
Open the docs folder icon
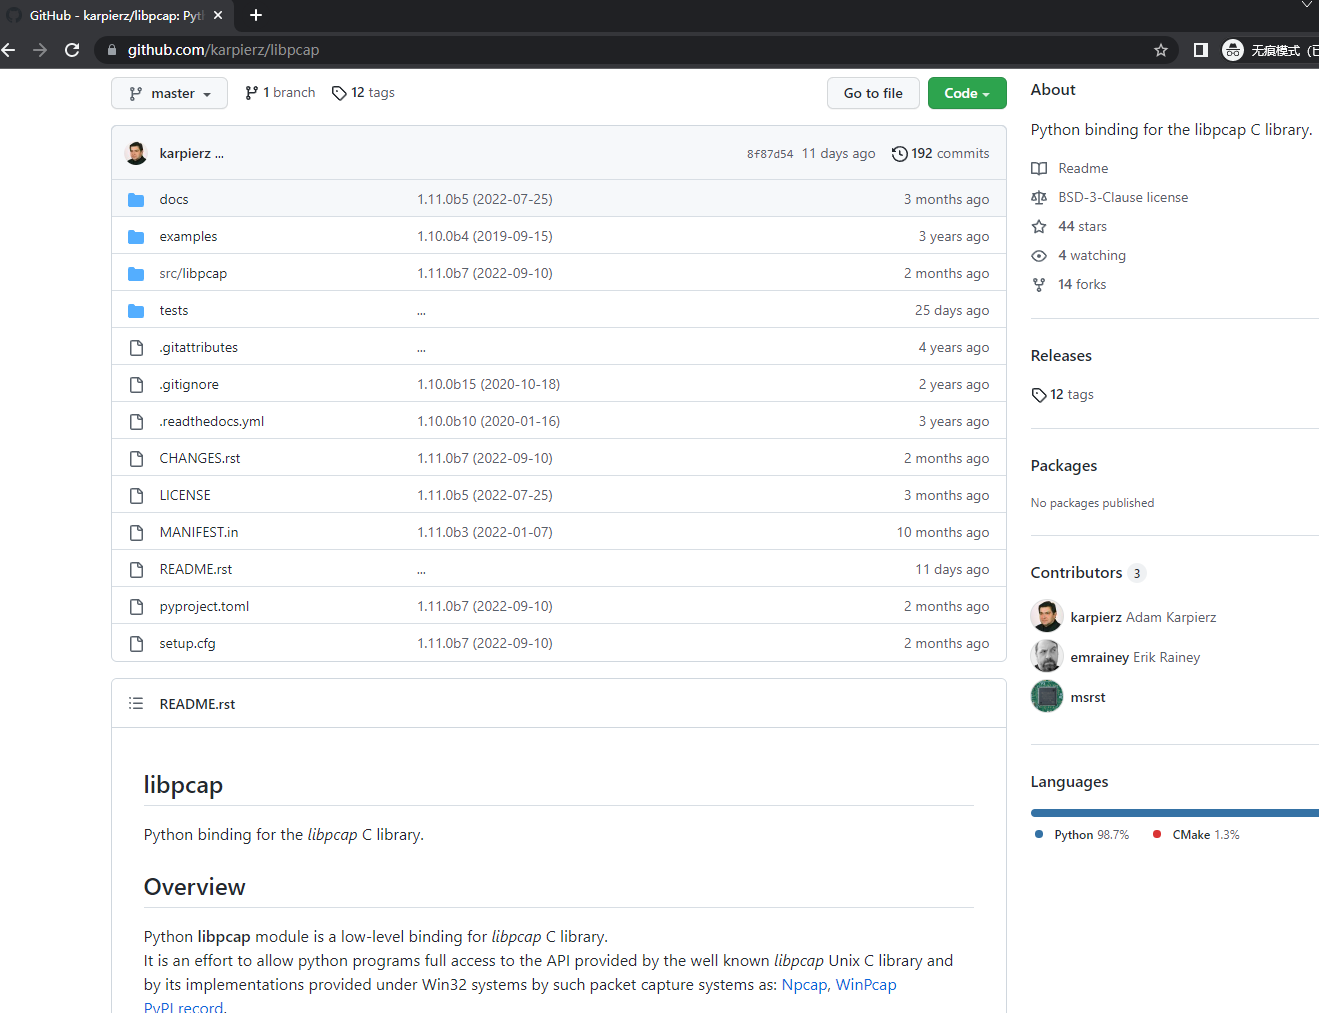pos(136,199)
